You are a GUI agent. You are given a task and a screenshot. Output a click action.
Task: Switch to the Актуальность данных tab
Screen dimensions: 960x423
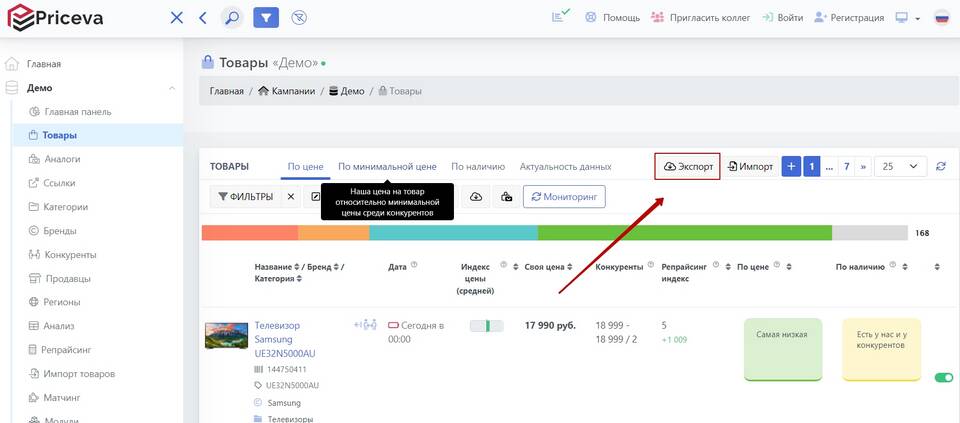pos(565,167)
